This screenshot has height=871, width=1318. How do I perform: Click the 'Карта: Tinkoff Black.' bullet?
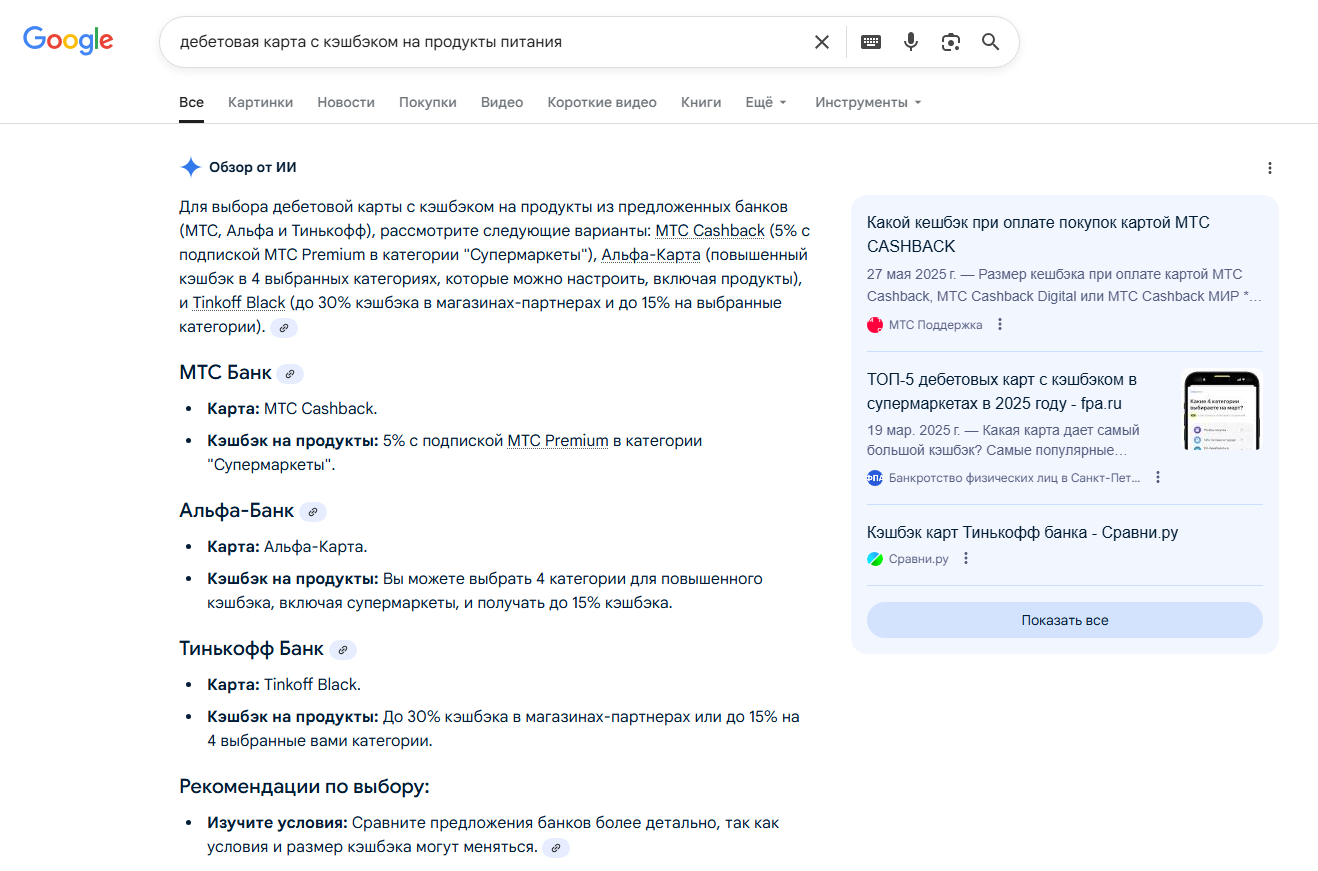[284, 685]
